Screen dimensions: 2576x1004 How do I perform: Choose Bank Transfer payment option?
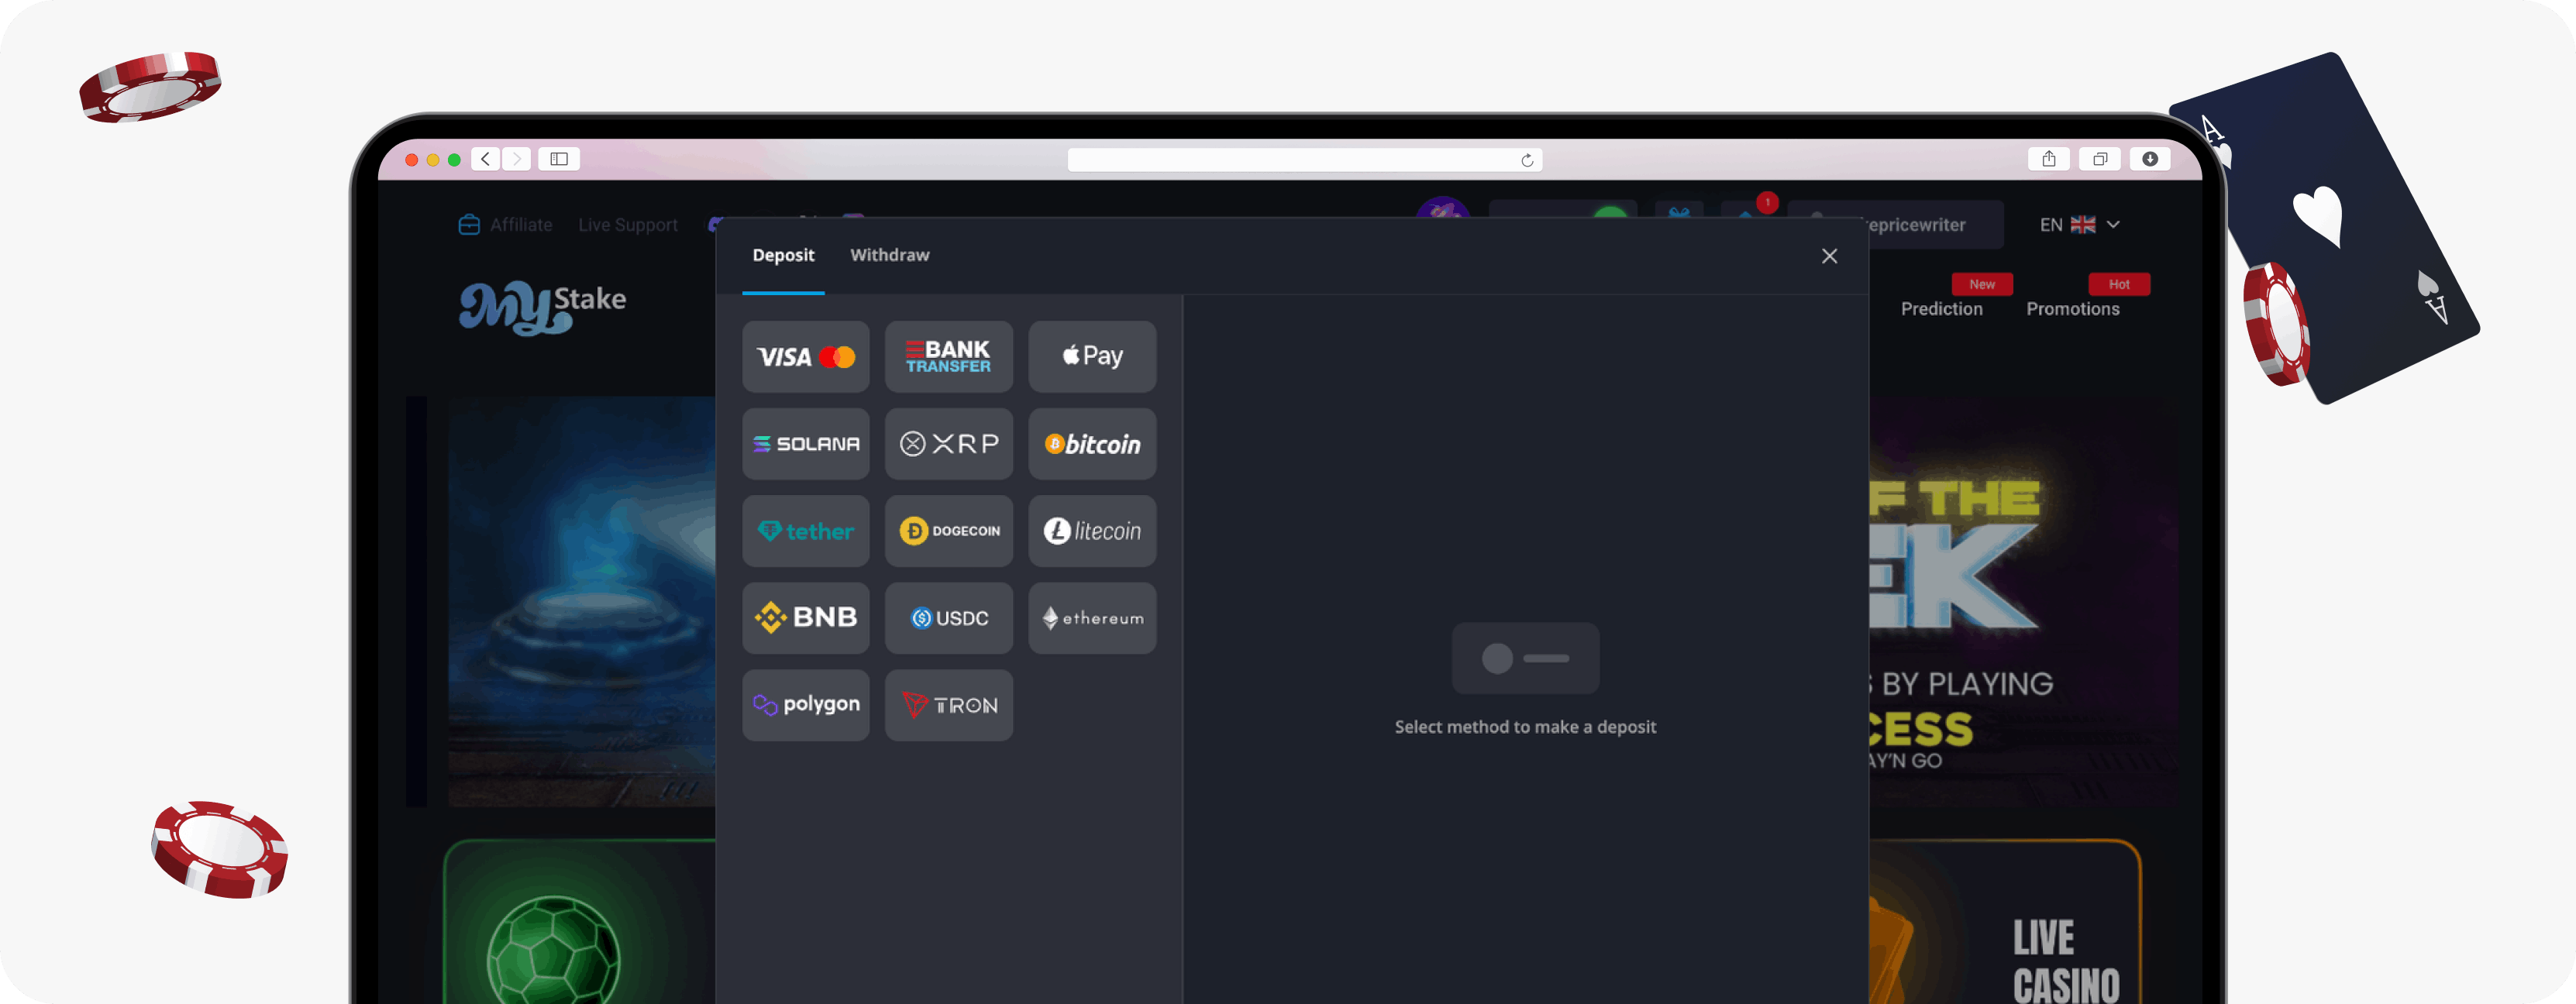point(948,357)
